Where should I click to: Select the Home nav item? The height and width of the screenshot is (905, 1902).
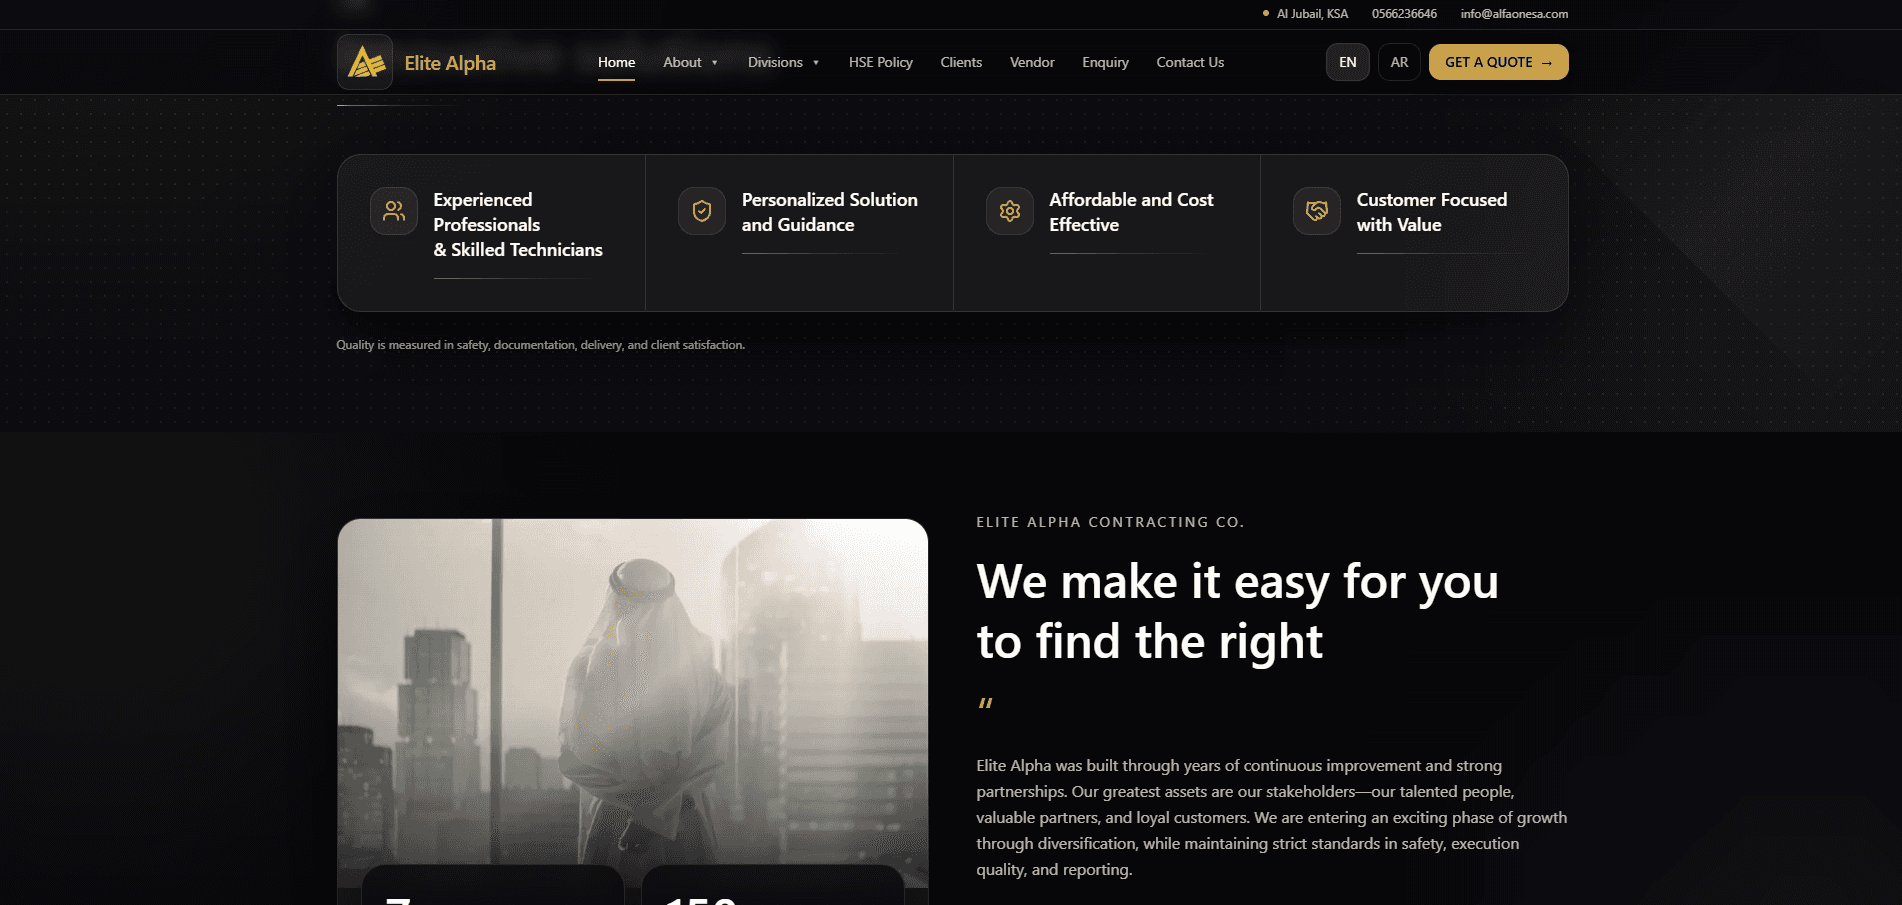click(x=616, y=62)
